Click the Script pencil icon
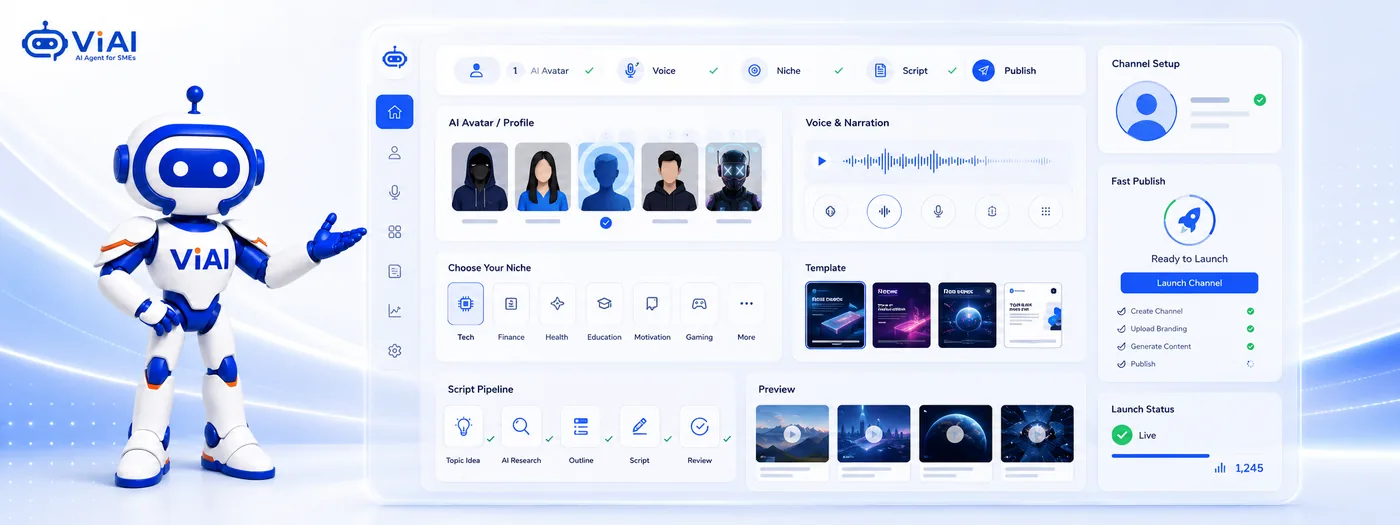 [x=639, y=427]
